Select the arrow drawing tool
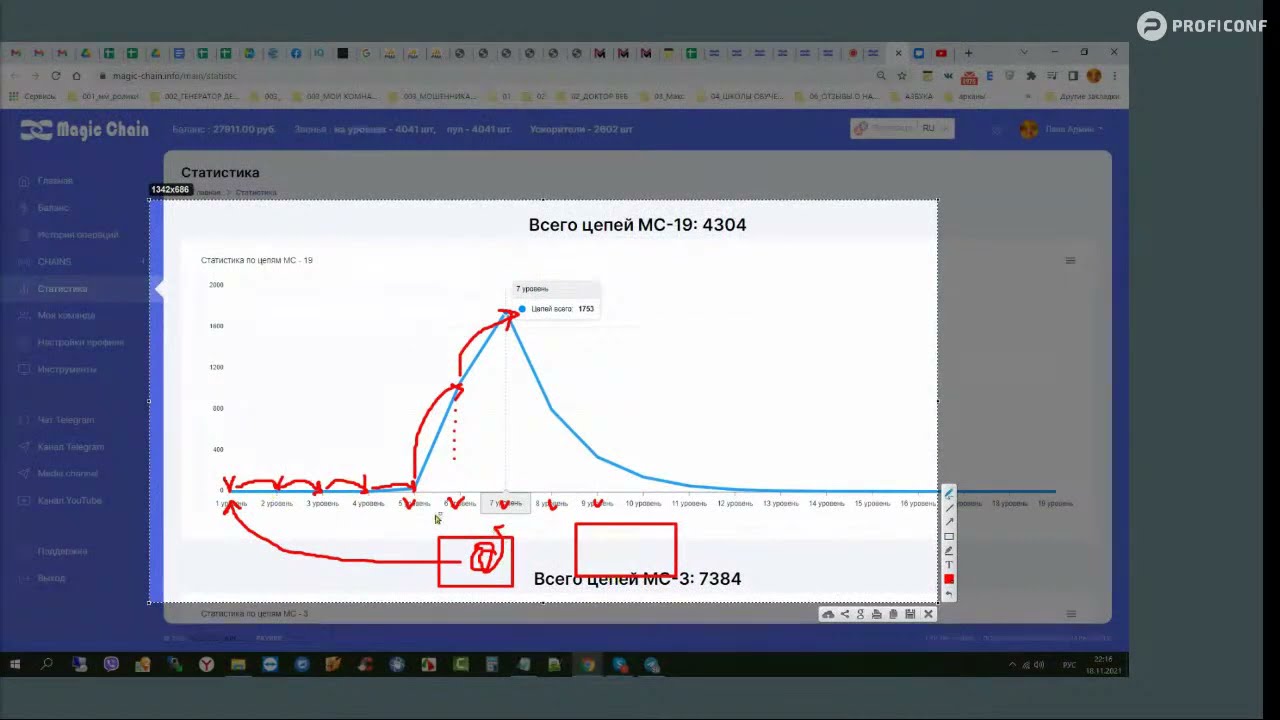The width and height of the screenshot is (1280, 720). 949,522
